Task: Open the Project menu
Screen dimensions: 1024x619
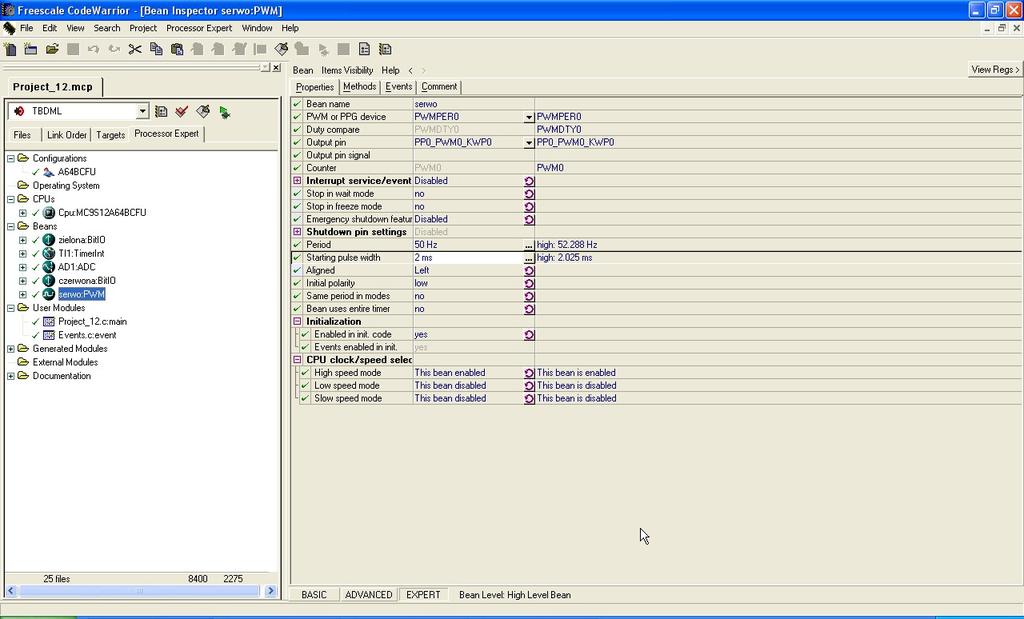Action: click(143, 28)
